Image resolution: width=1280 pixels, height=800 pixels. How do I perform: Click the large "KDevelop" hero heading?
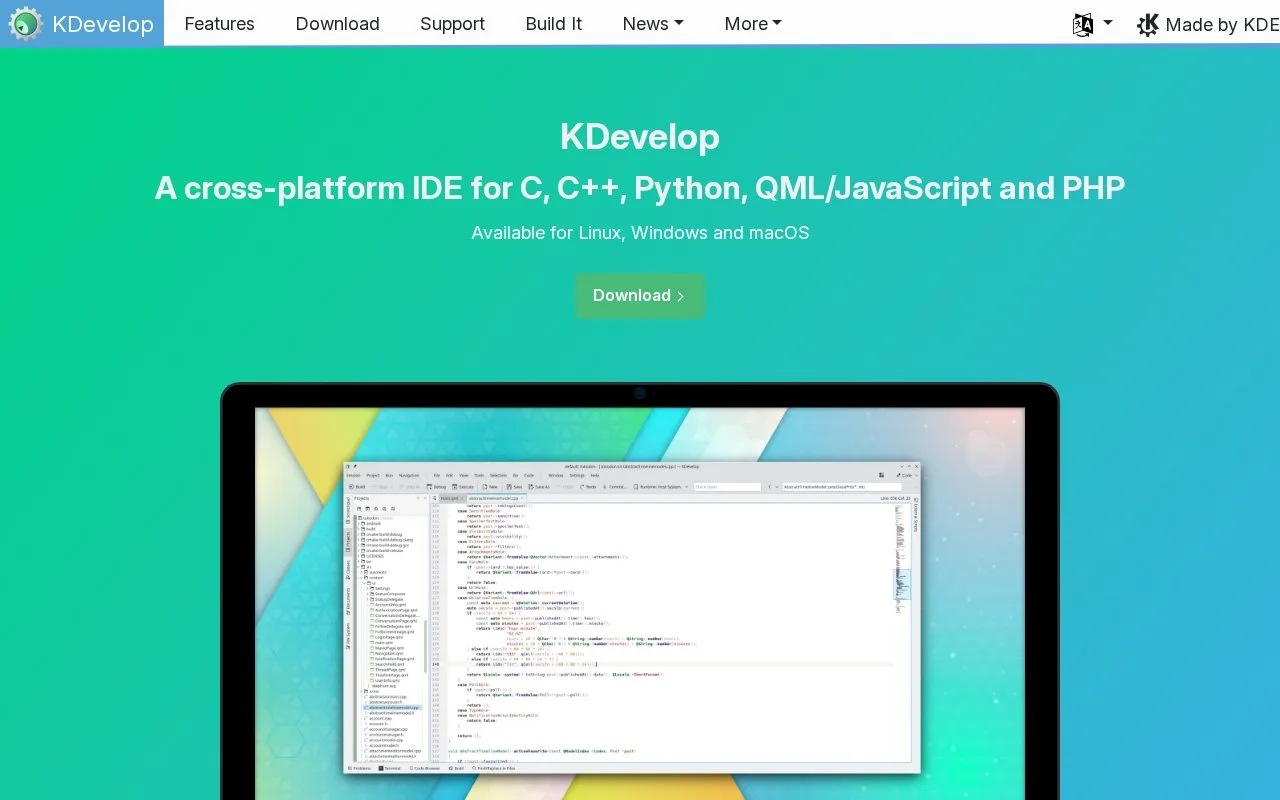click(x=640, y=136)
